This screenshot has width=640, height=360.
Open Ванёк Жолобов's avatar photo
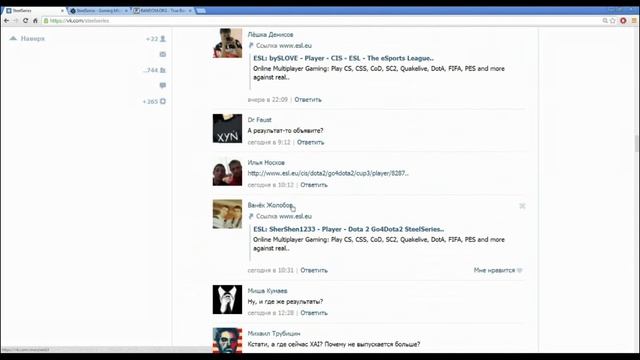[x=227, y=214]
